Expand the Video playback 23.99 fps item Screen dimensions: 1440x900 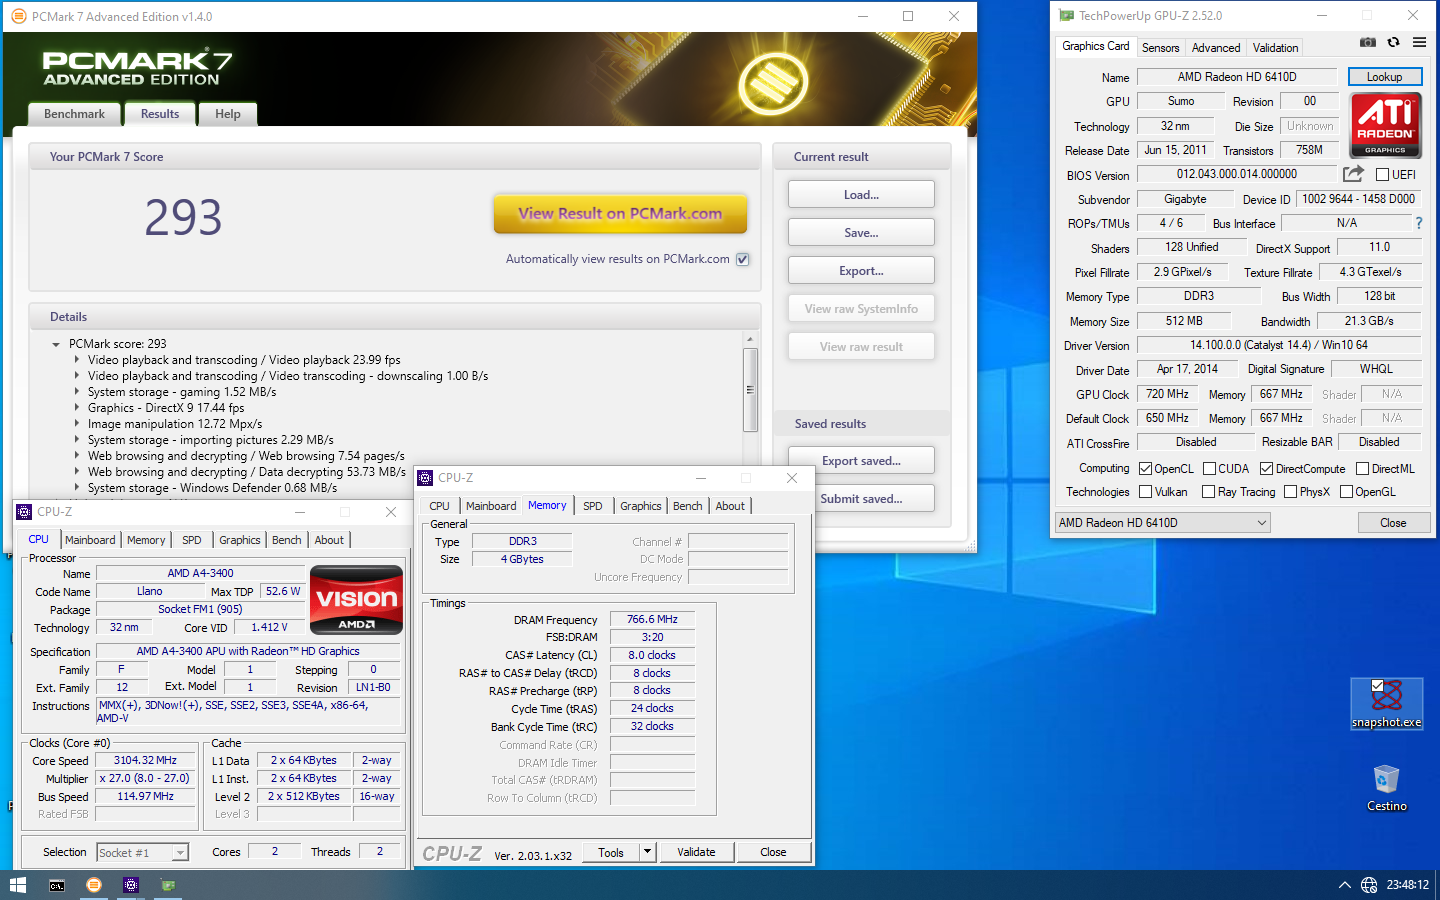click(77, 360)
